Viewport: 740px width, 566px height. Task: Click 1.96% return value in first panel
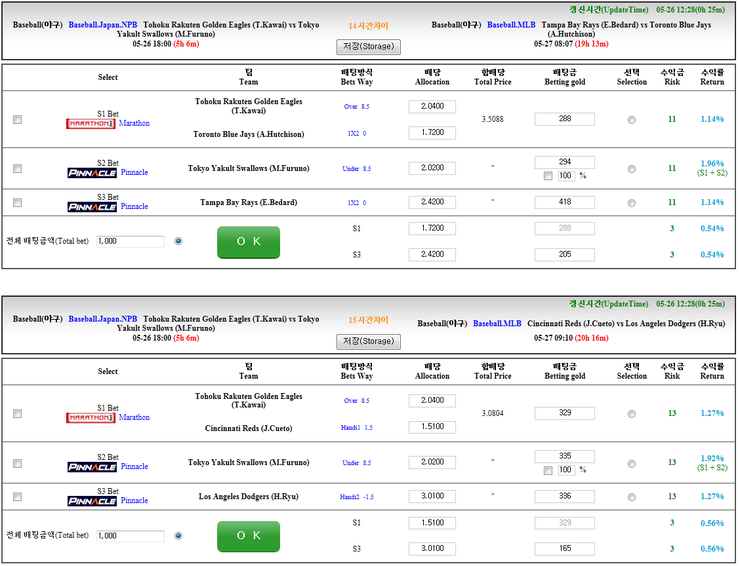[712, 164]
